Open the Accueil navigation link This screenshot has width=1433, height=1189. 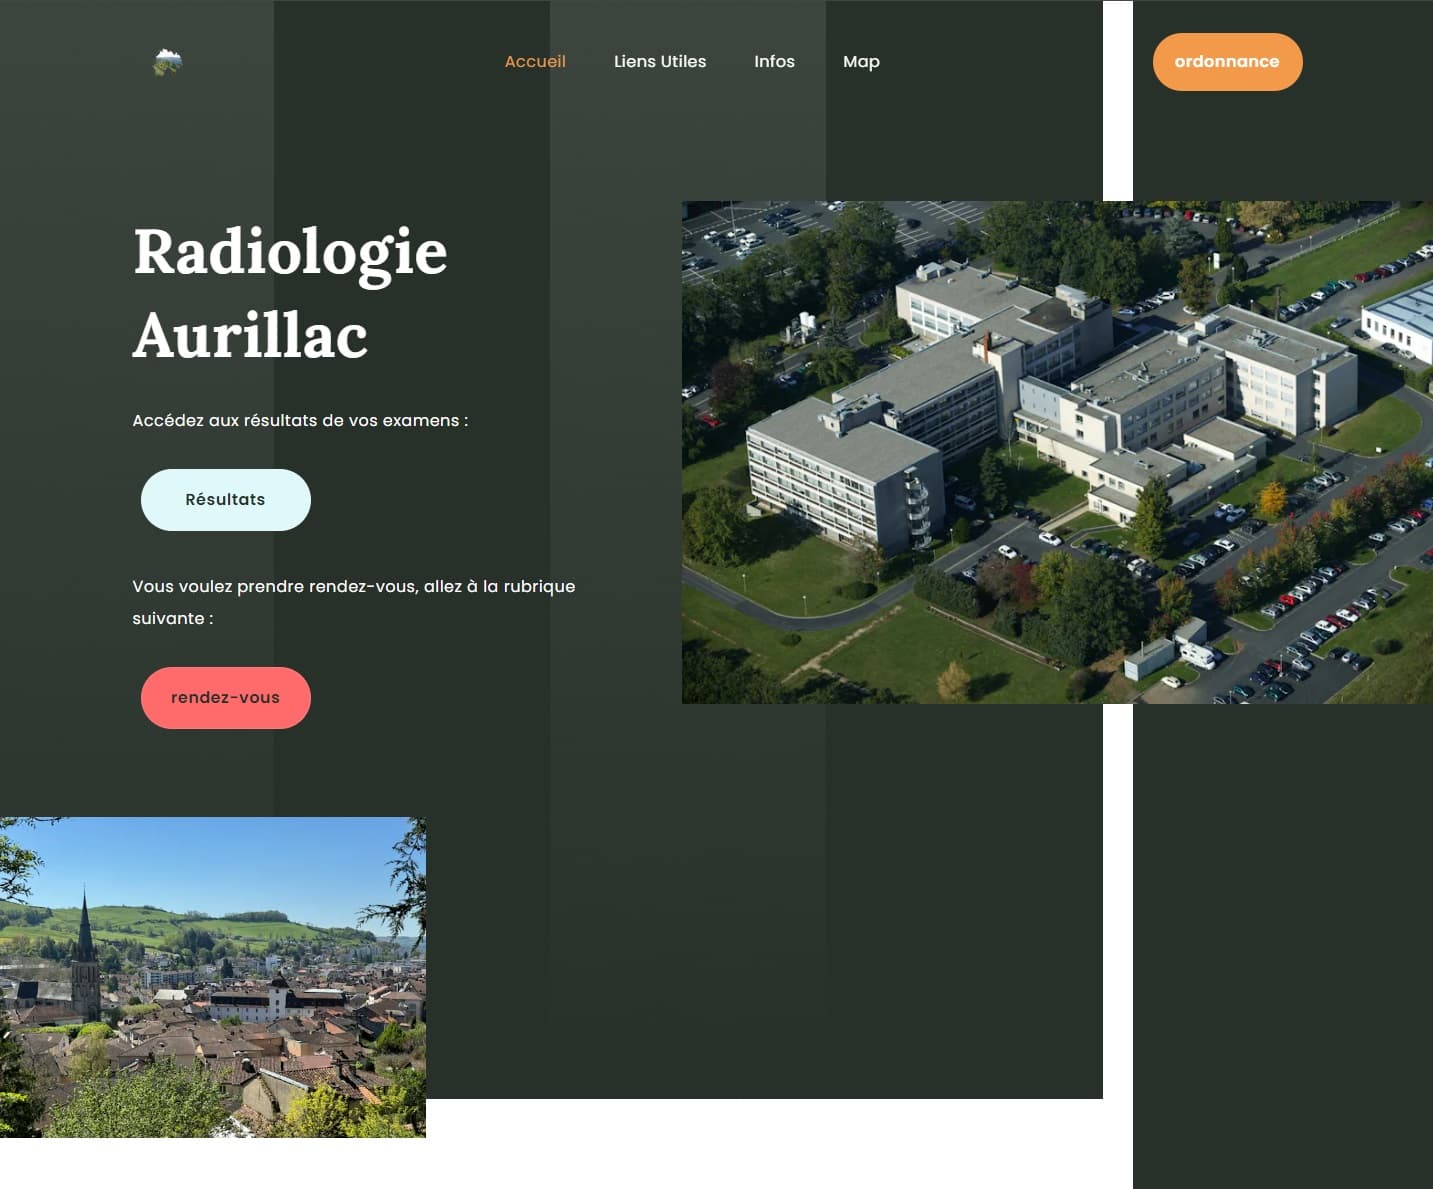click(x=535, y=62)
